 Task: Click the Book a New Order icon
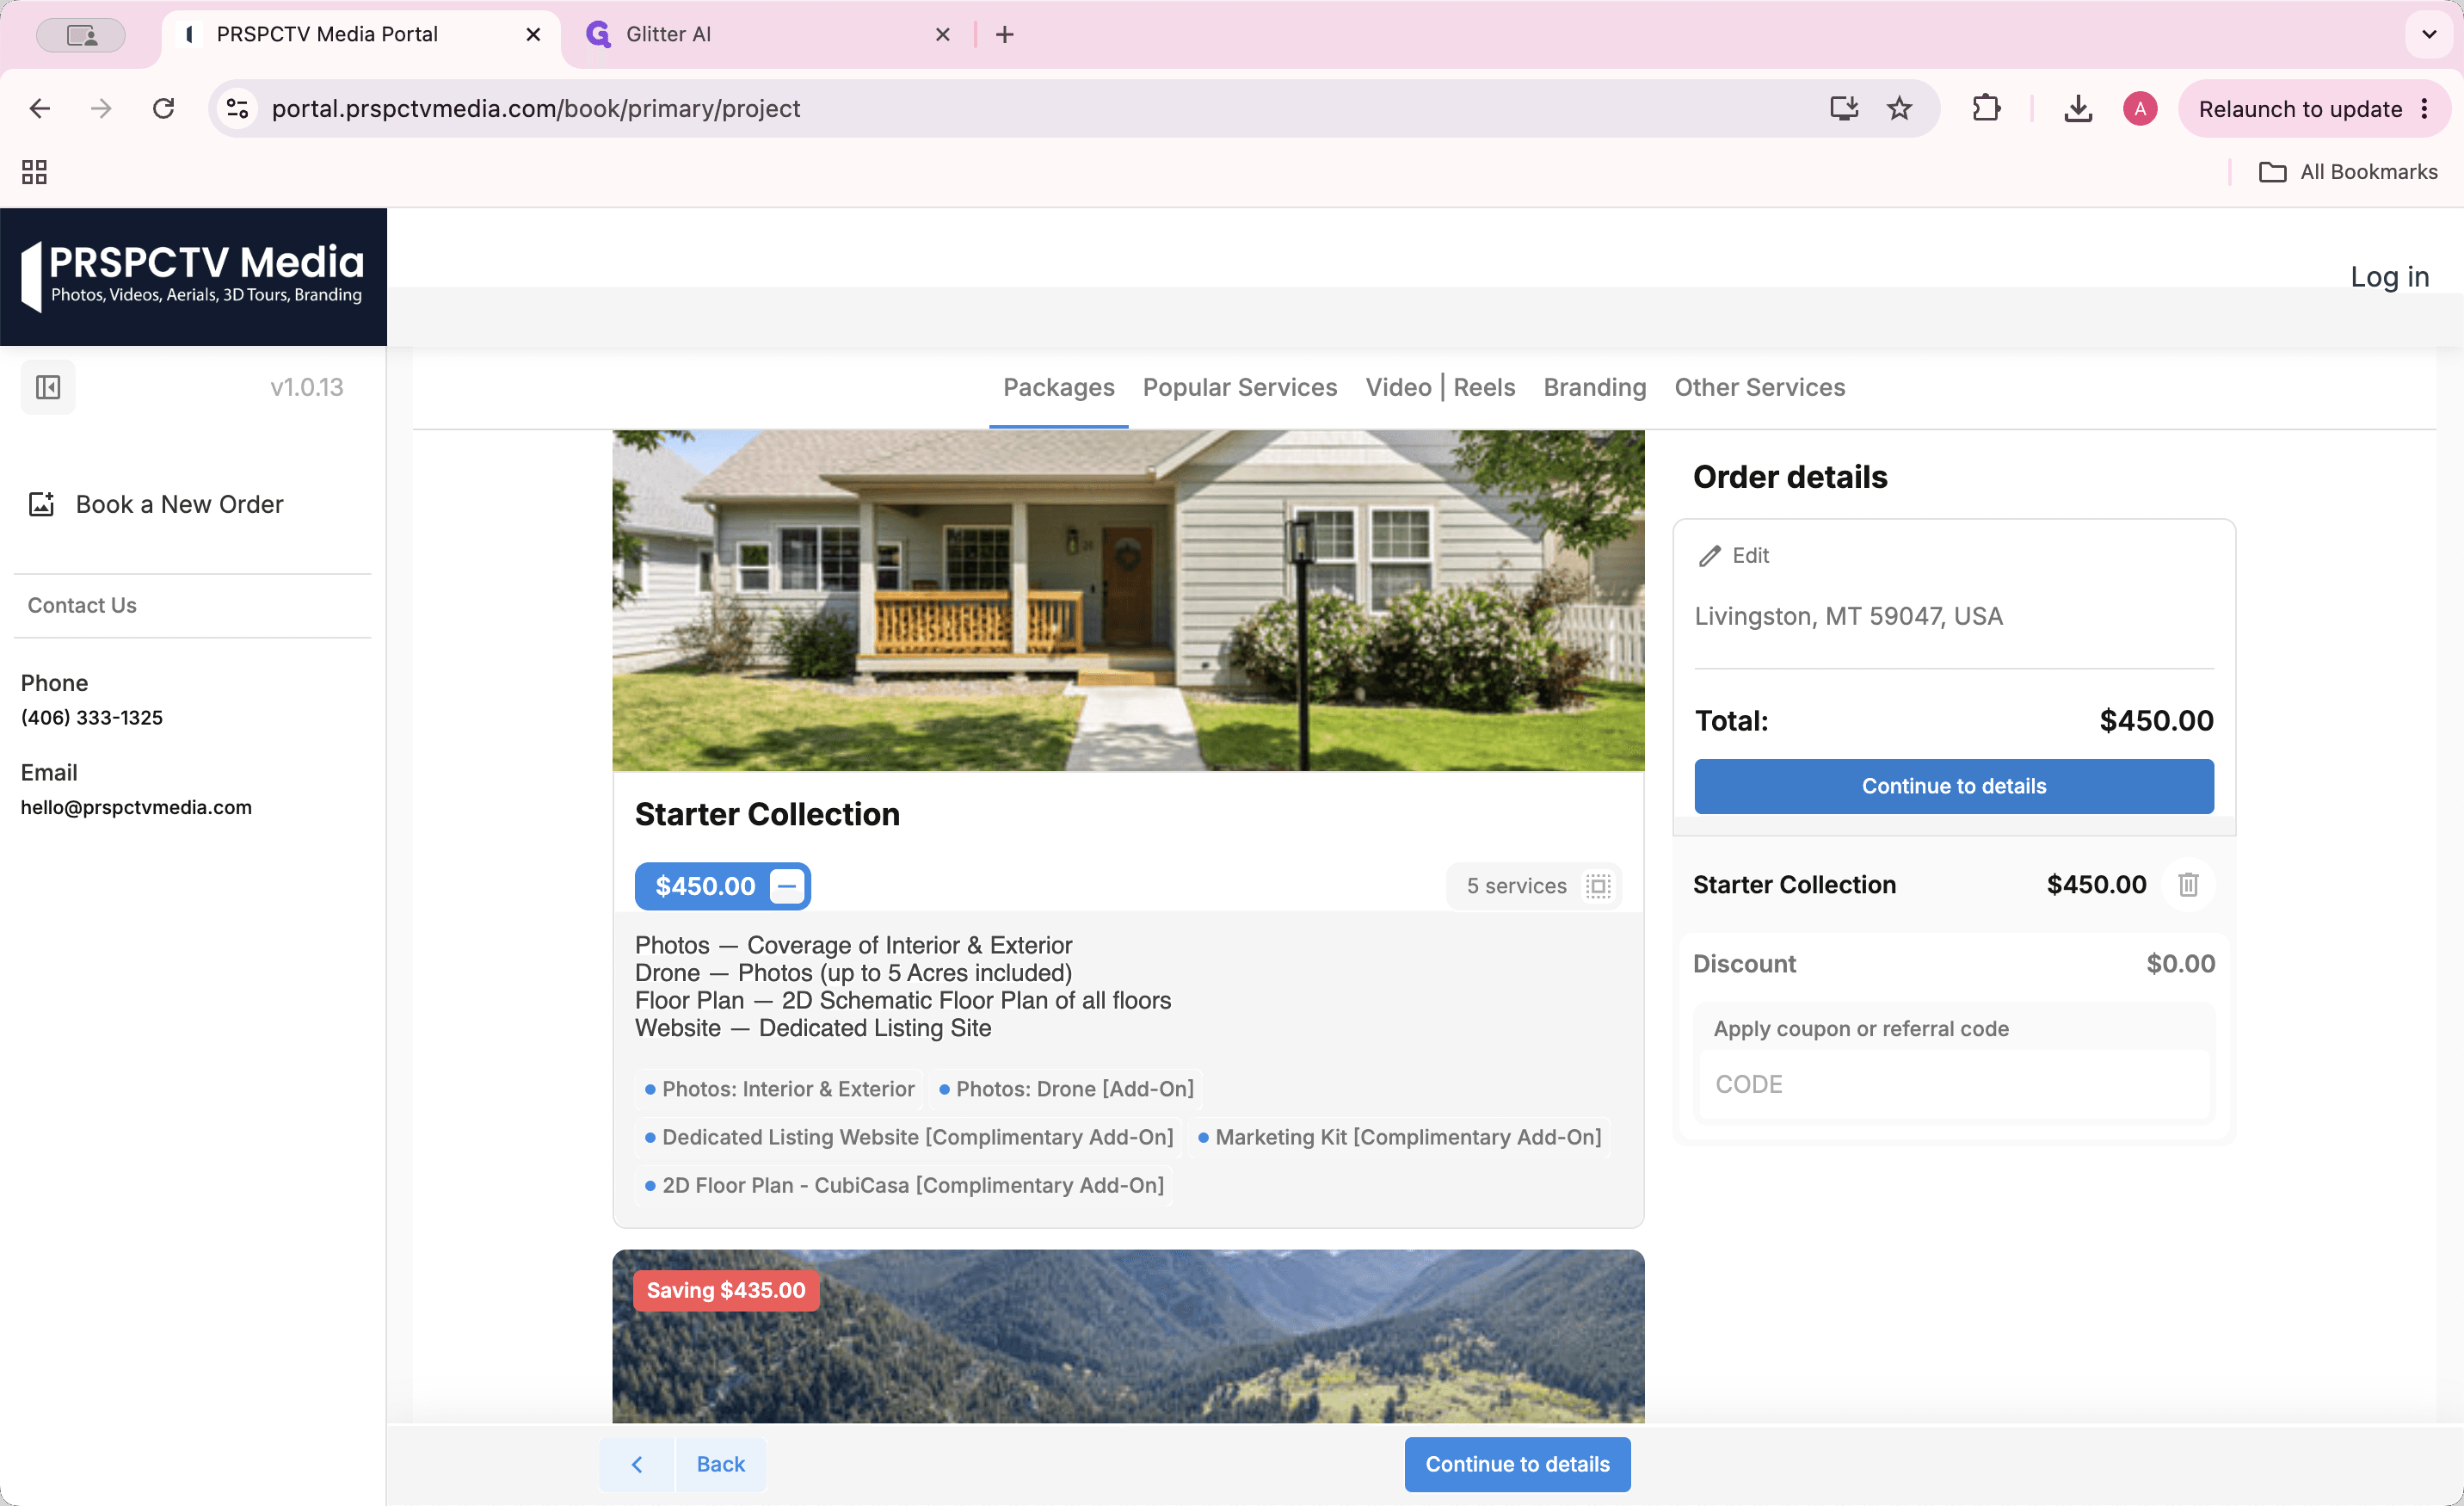click(x=41, y=504)
